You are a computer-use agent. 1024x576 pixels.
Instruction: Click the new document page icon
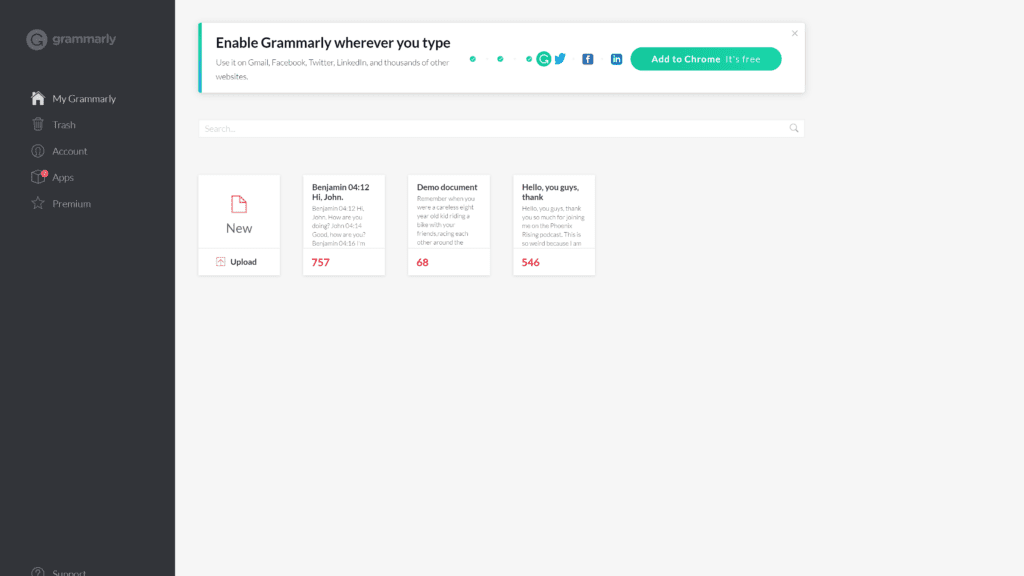click(239, 204)
